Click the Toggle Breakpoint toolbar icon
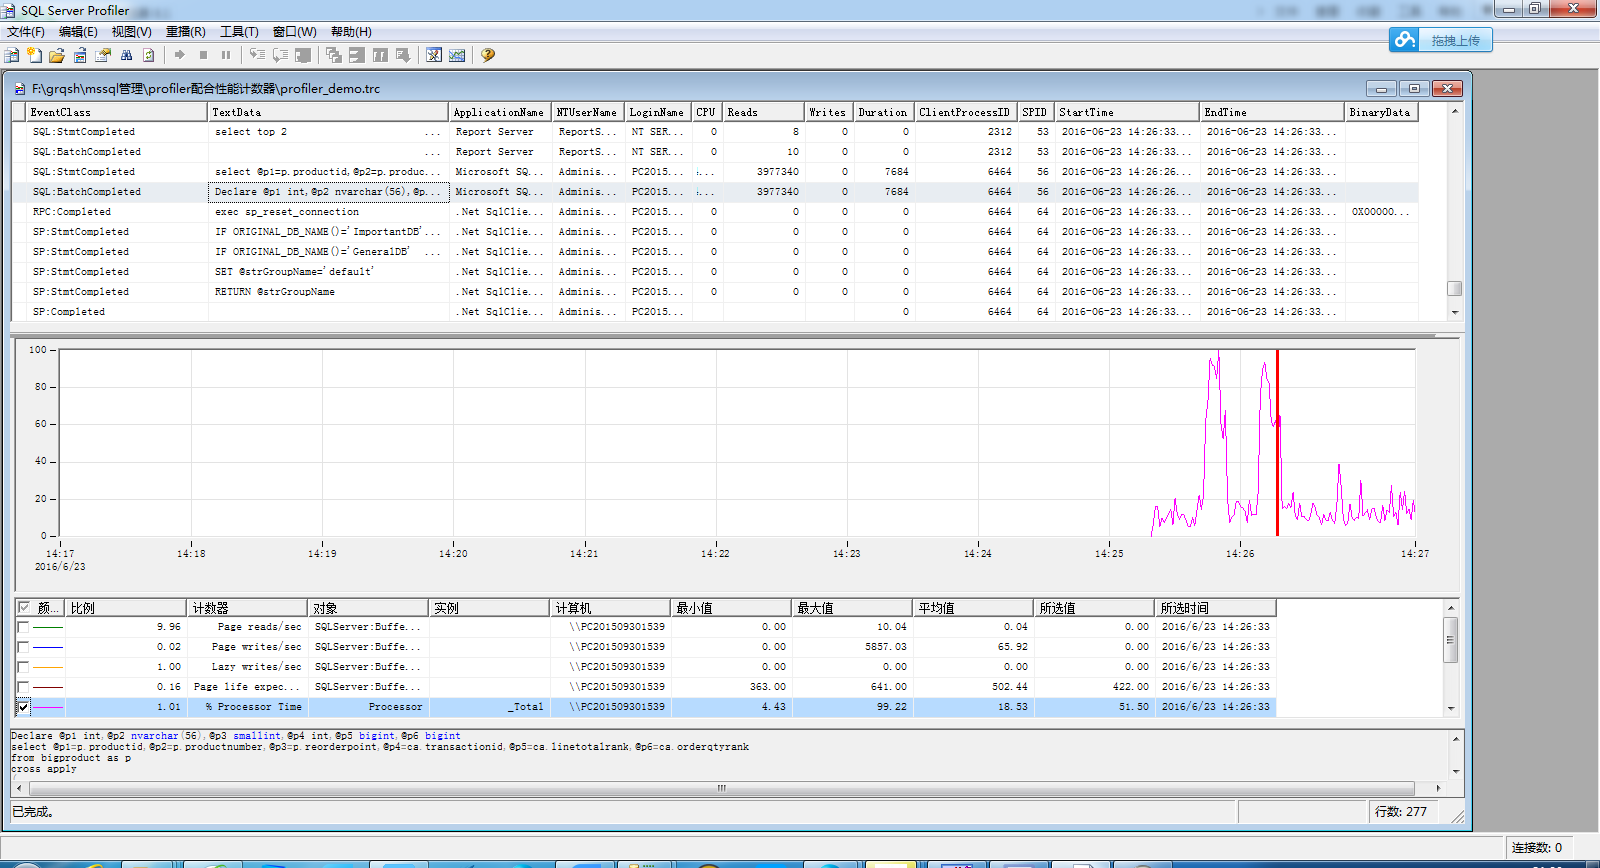Image resolution: width=1600 pixels, height=868 pixels. [x=303, y=55]
